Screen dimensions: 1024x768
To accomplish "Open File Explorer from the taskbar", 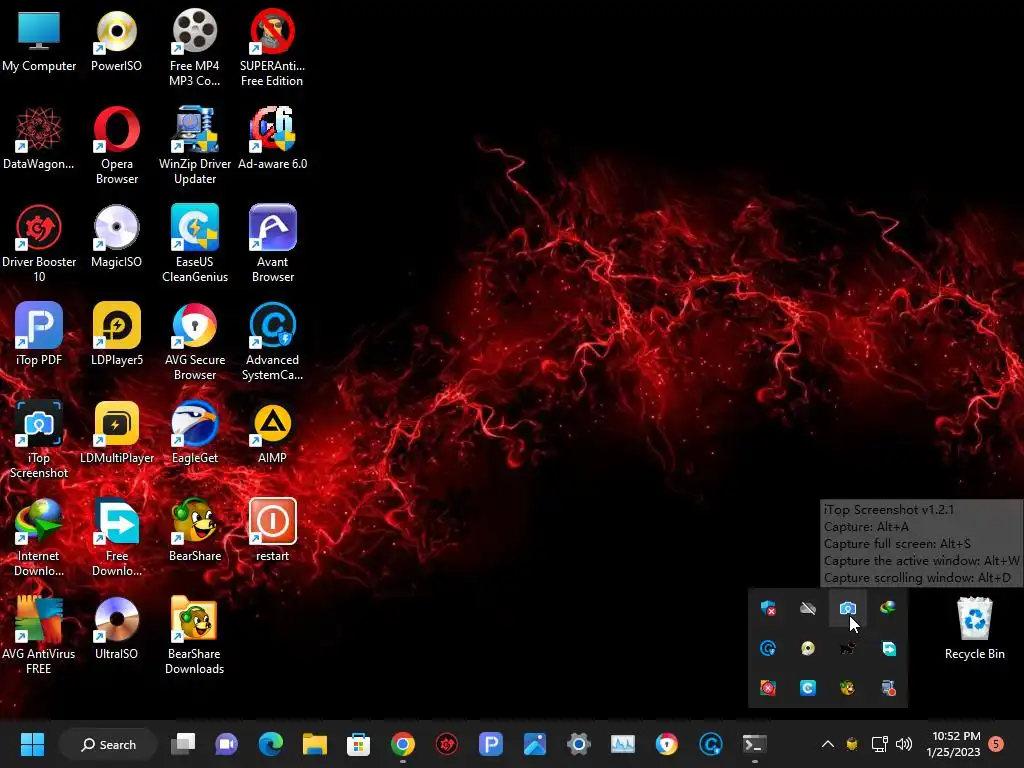I will [x=314, y=744].
